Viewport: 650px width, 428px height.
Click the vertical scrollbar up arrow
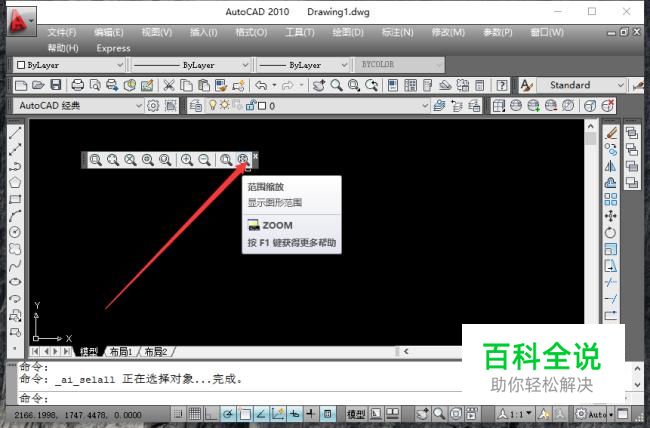pyautogui.click(x=591, y=126)
